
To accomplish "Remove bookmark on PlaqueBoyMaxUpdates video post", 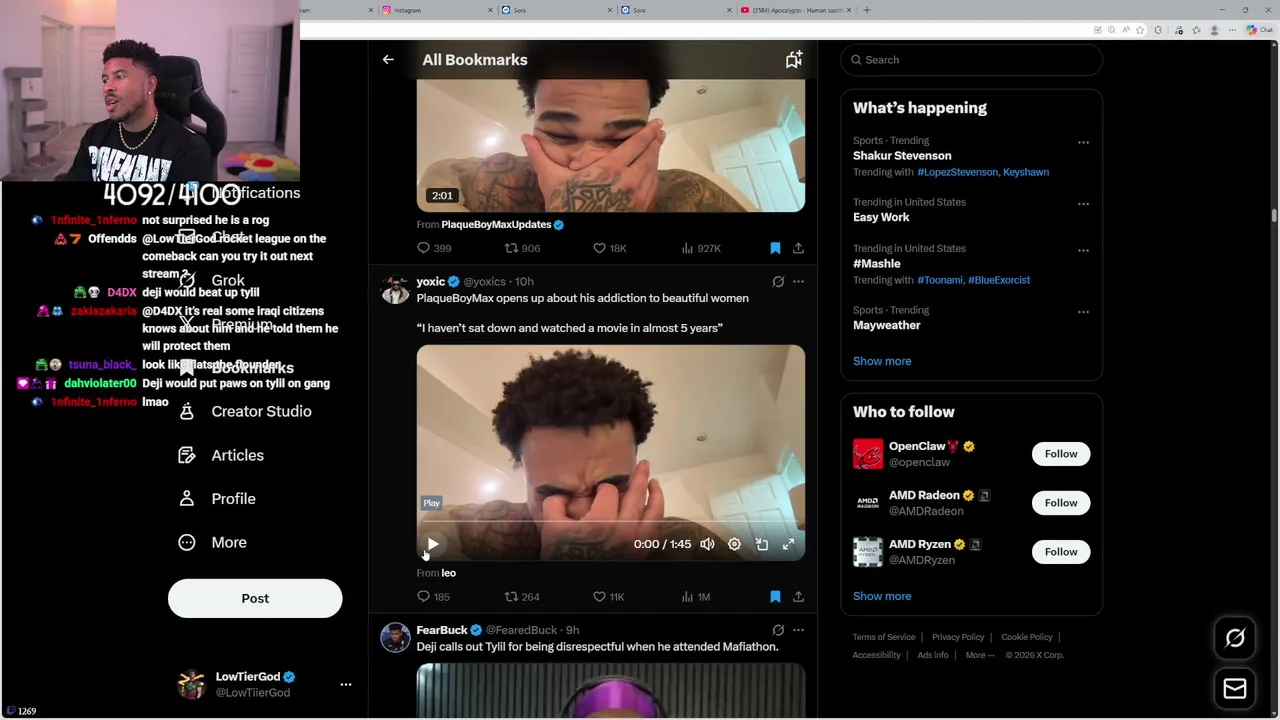I will (775, 248).
